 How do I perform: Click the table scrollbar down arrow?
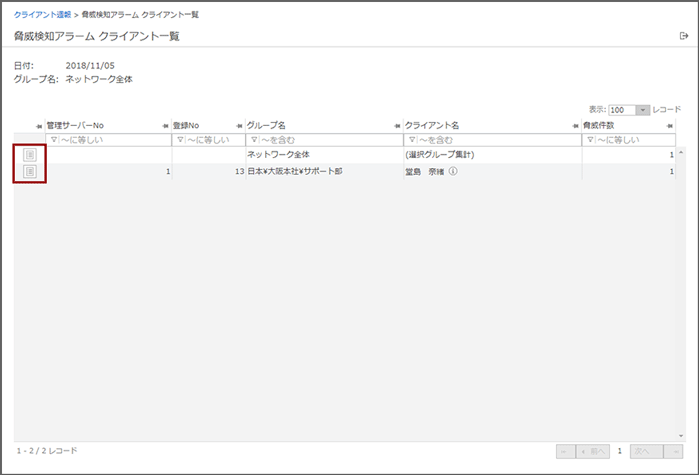pyautogui.click(x=681, y=436)
